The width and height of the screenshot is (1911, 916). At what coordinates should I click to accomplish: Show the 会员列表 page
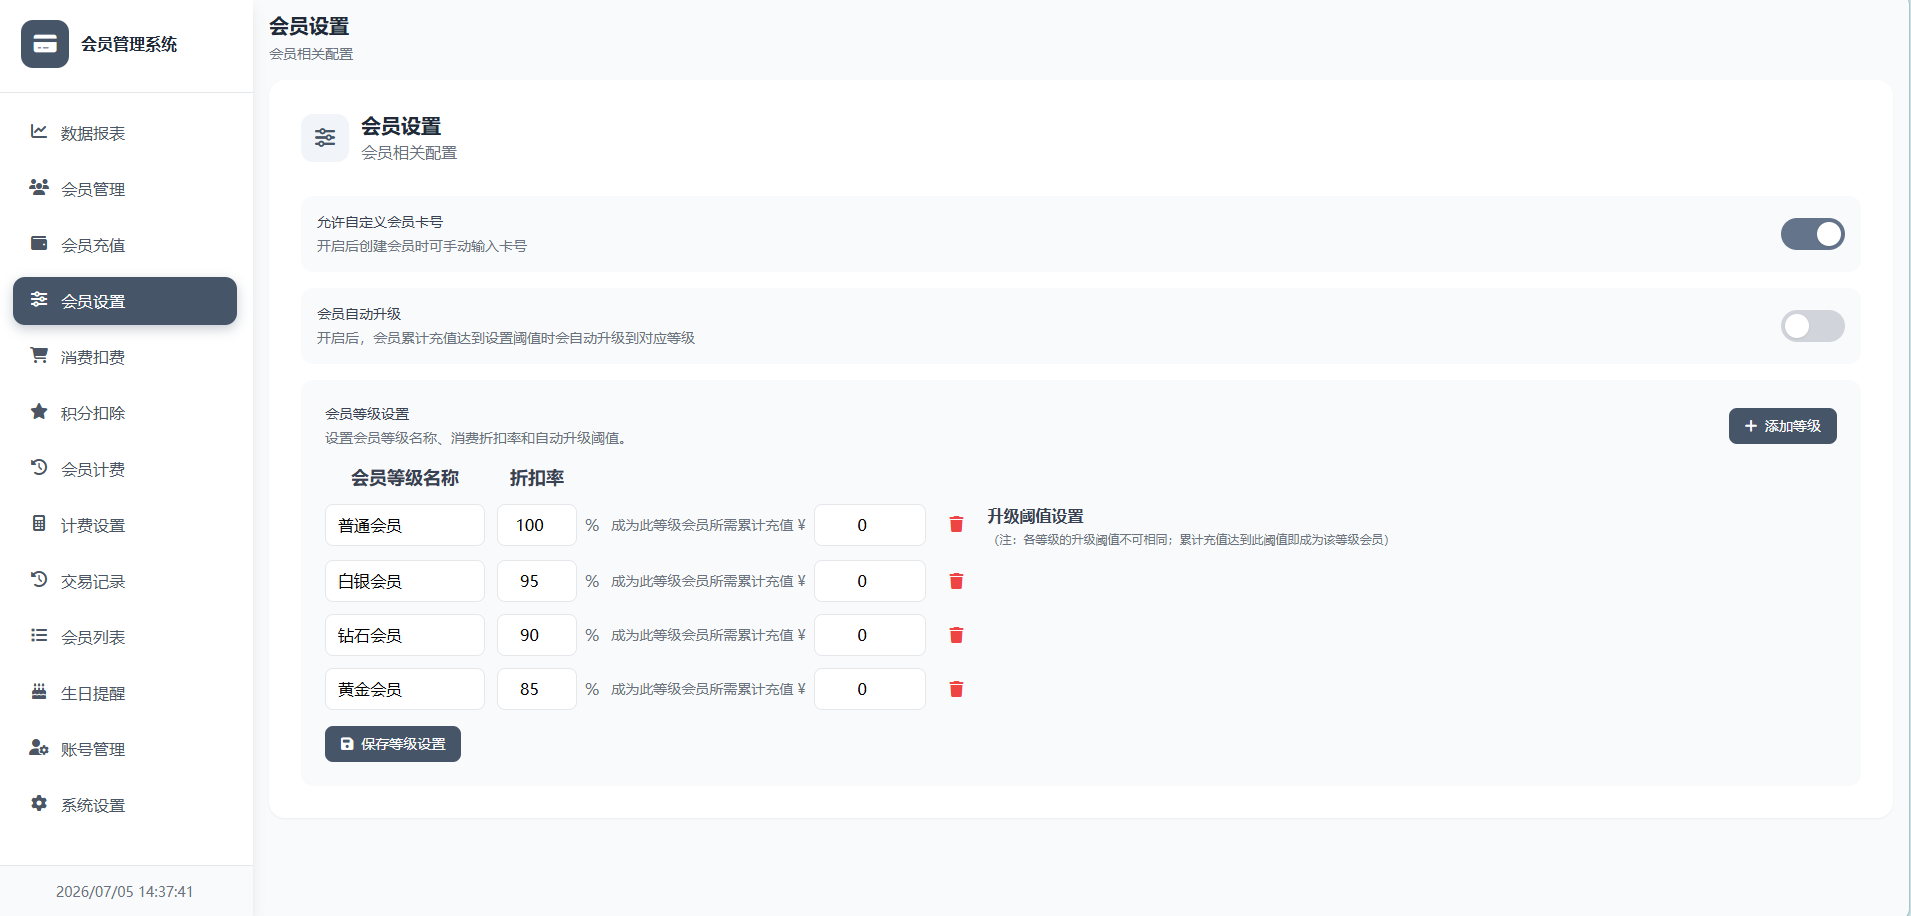tap(125, 637)
